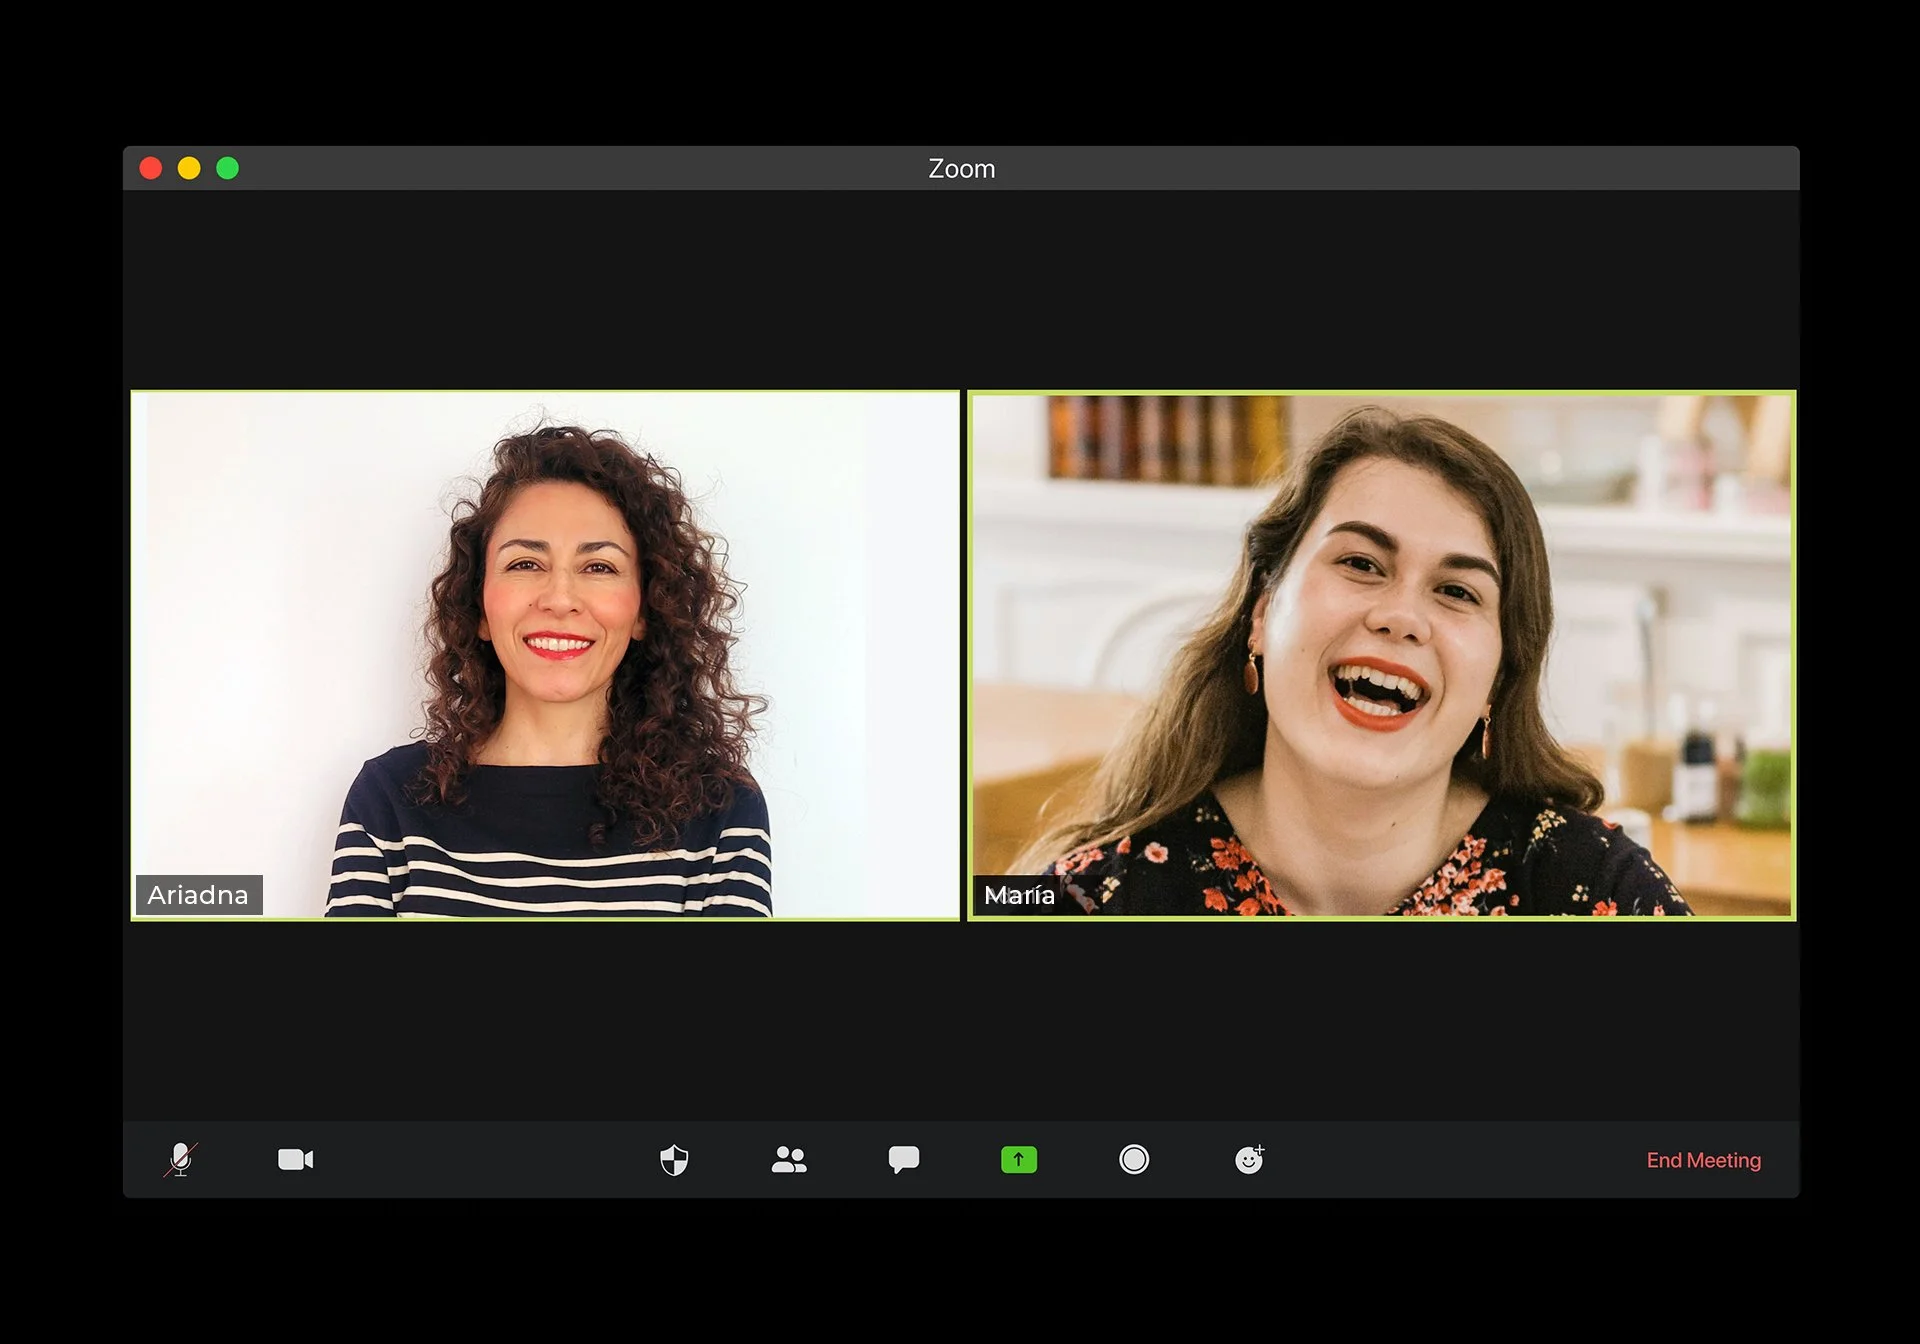Screen dimensions: 1920x1344
Task: Start sharing screen with green button
Action: (1019, 1160)
